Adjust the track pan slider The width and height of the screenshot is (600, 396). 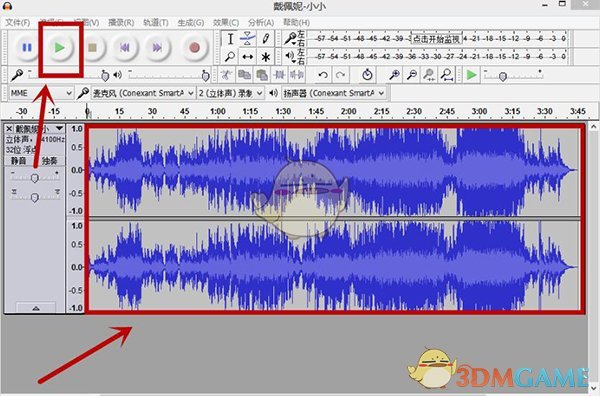[x=34, y=197]
